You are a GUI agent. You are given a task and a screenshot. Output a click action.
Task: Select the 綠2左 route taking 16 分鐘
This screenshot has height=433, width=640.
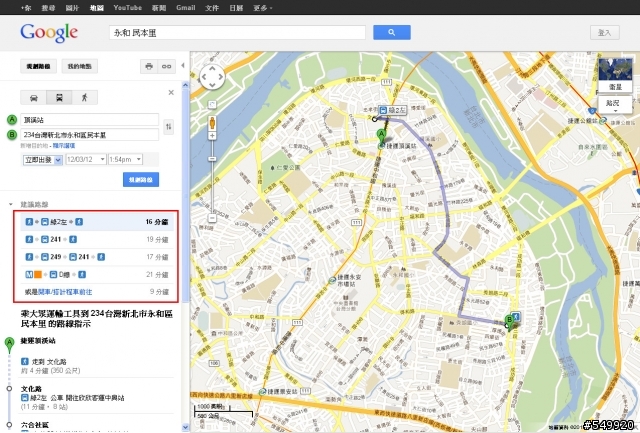[x=97, y=222]
